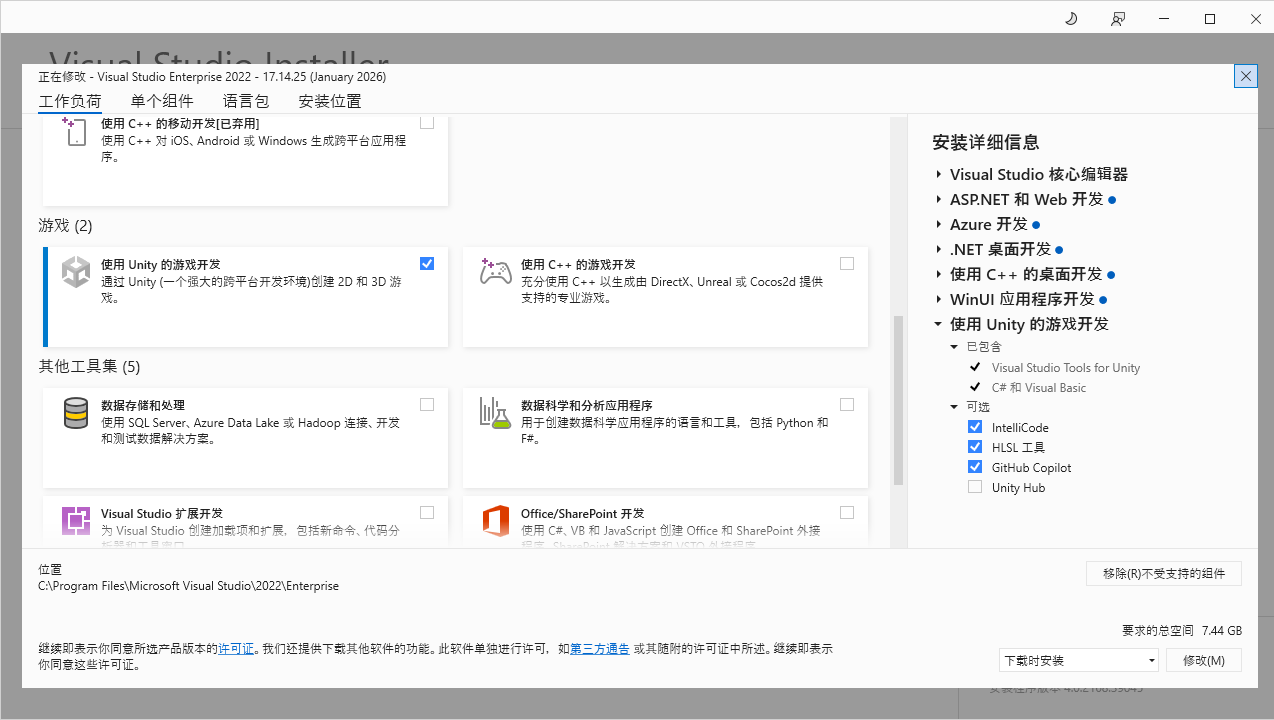
Task: Click the Visual Studio Tools for Unity item
Action: tap(1066, 367)
